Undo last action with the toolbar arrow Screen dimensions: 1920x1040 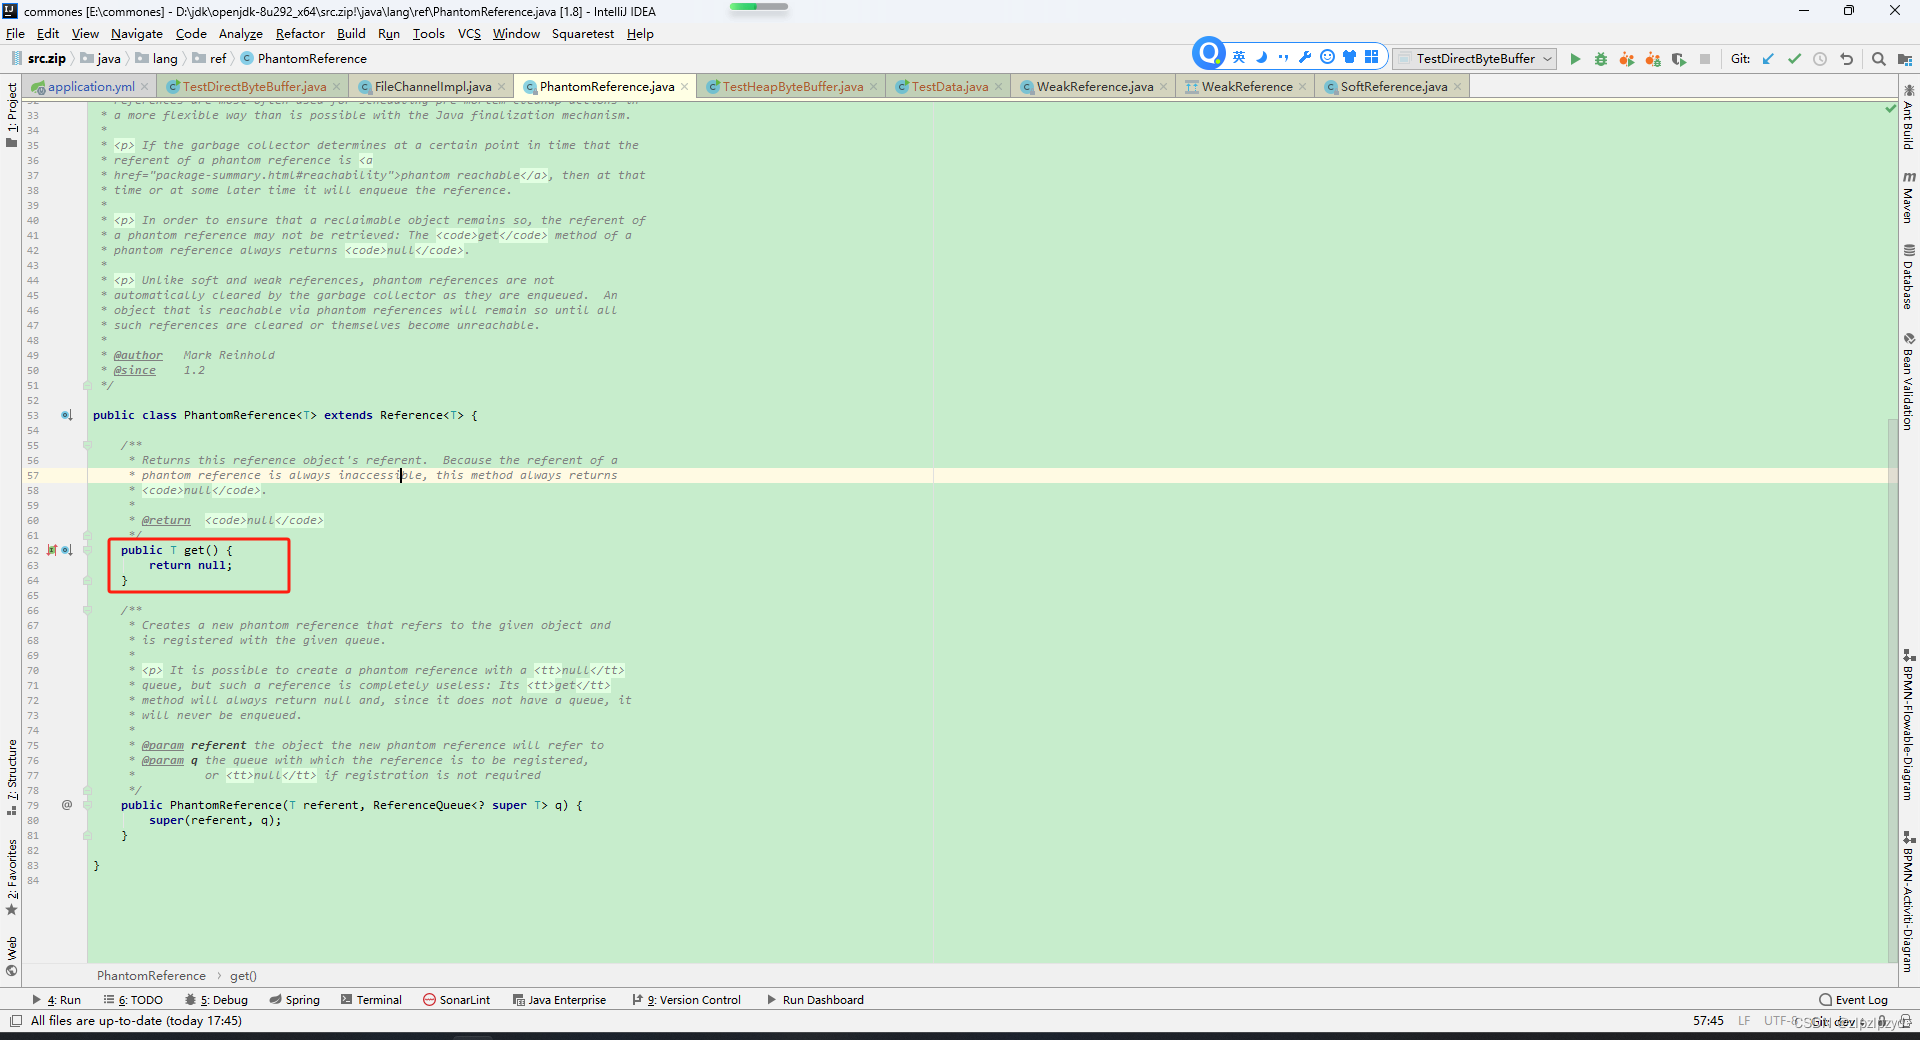1847,60
